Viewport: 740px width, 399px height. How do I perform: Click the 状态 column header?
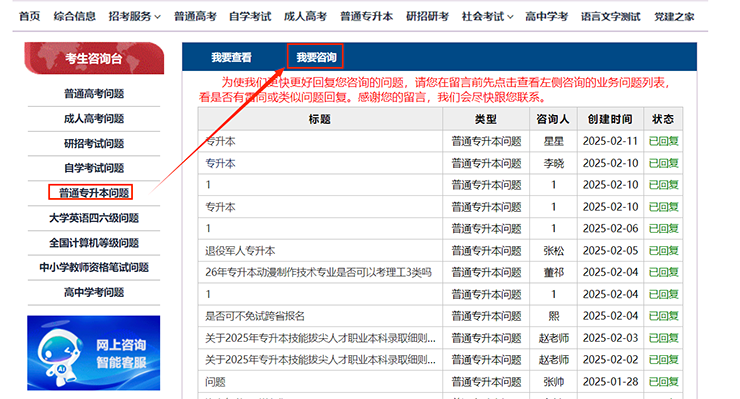click(663, 119)
